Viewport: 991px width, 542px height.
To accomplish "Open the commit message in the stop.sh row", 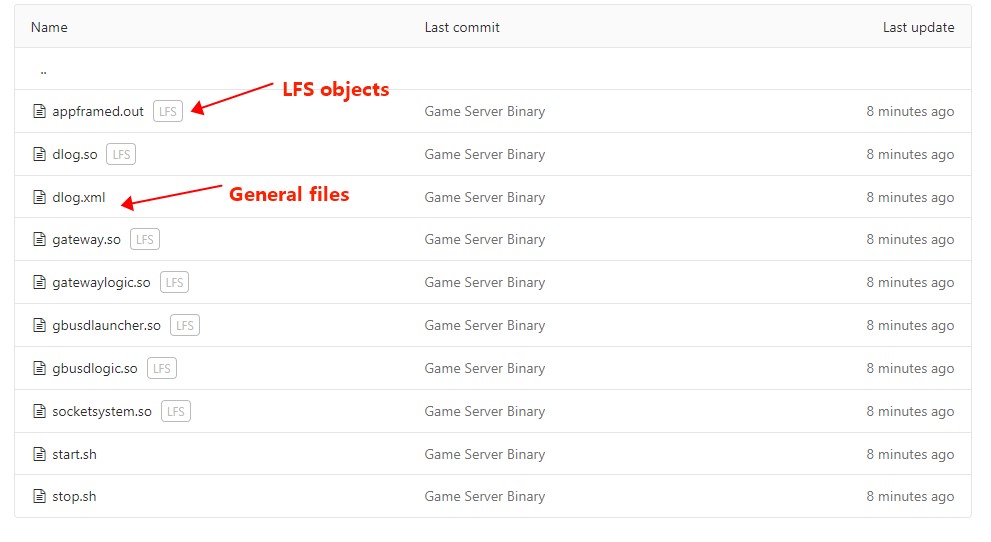I will pos(484,497).
